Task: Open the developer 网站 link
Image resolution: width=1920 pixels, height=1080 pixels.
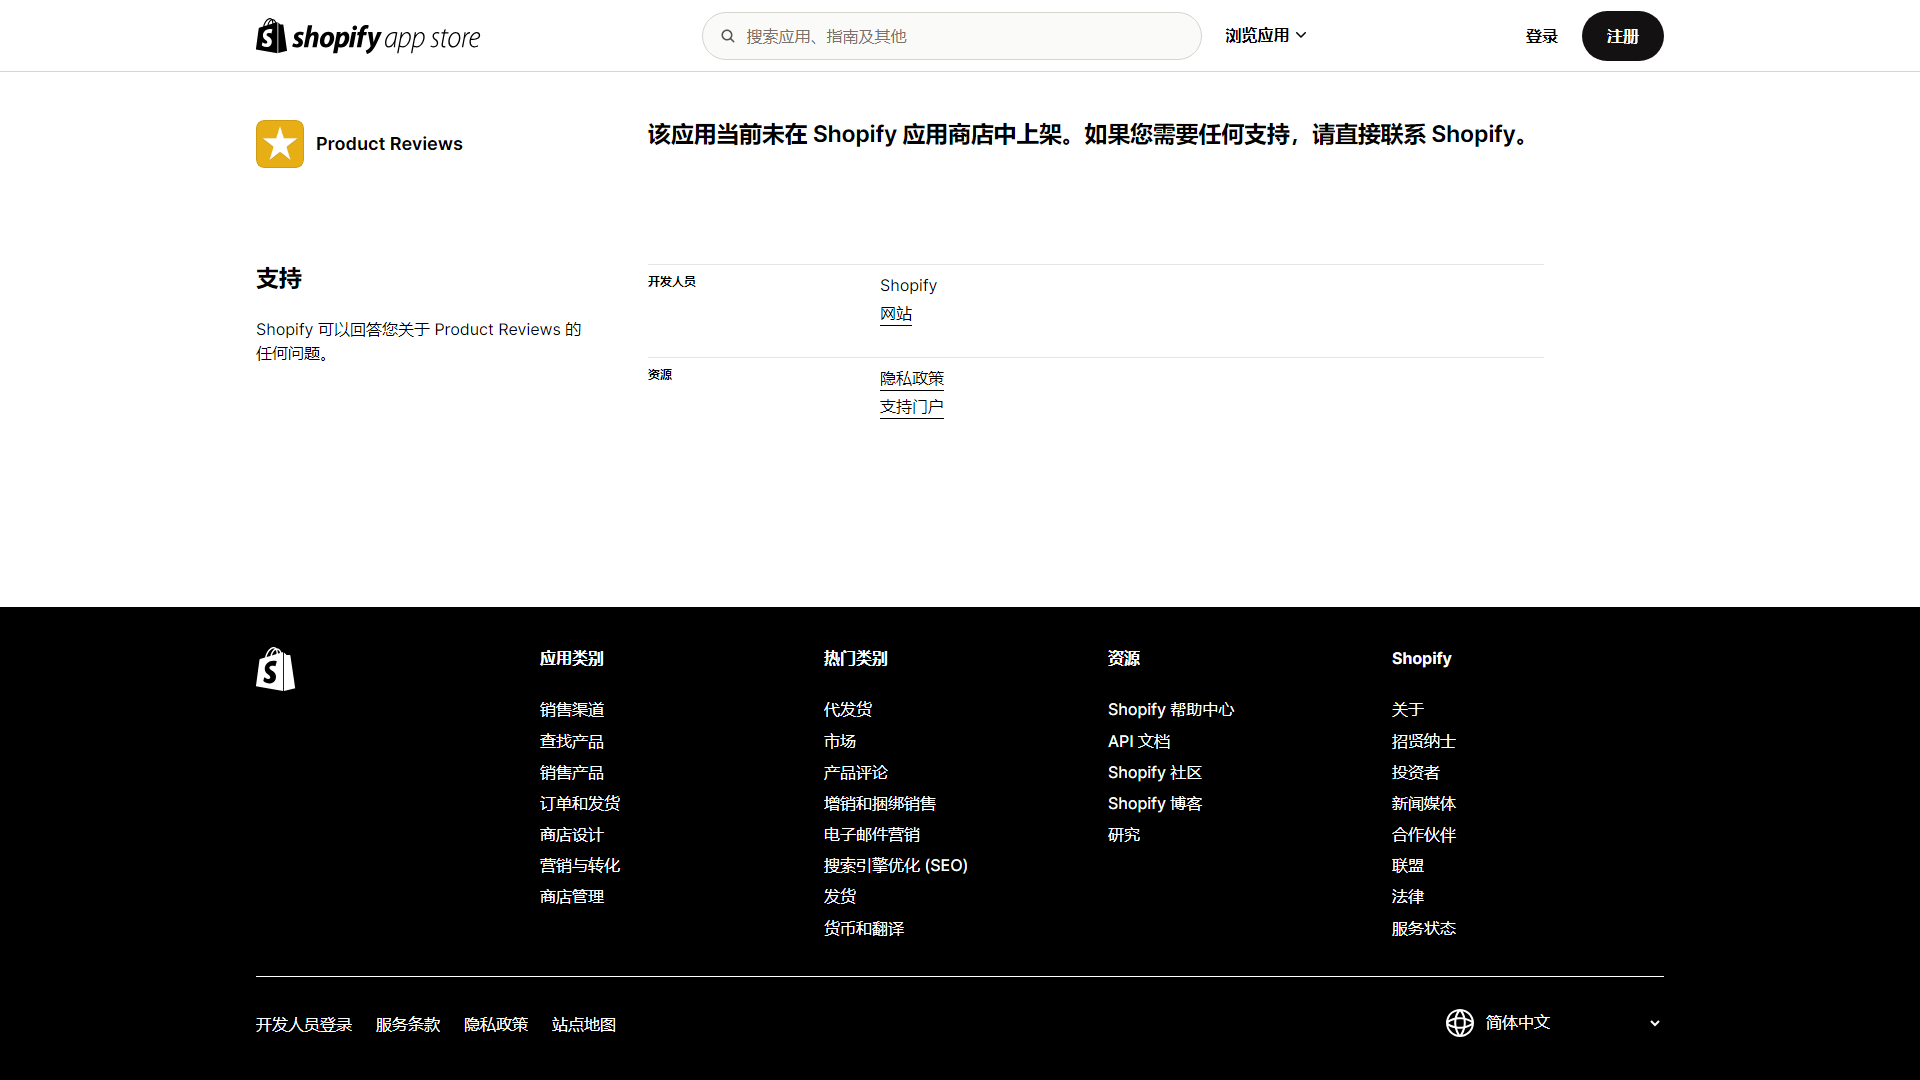Action: point(895,314)
